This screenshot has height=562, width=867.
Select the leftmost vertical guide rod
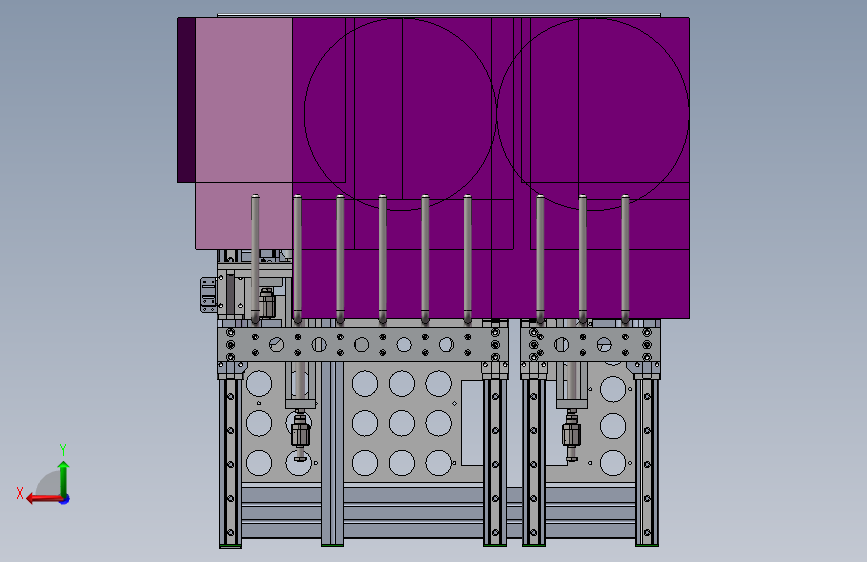255,259
